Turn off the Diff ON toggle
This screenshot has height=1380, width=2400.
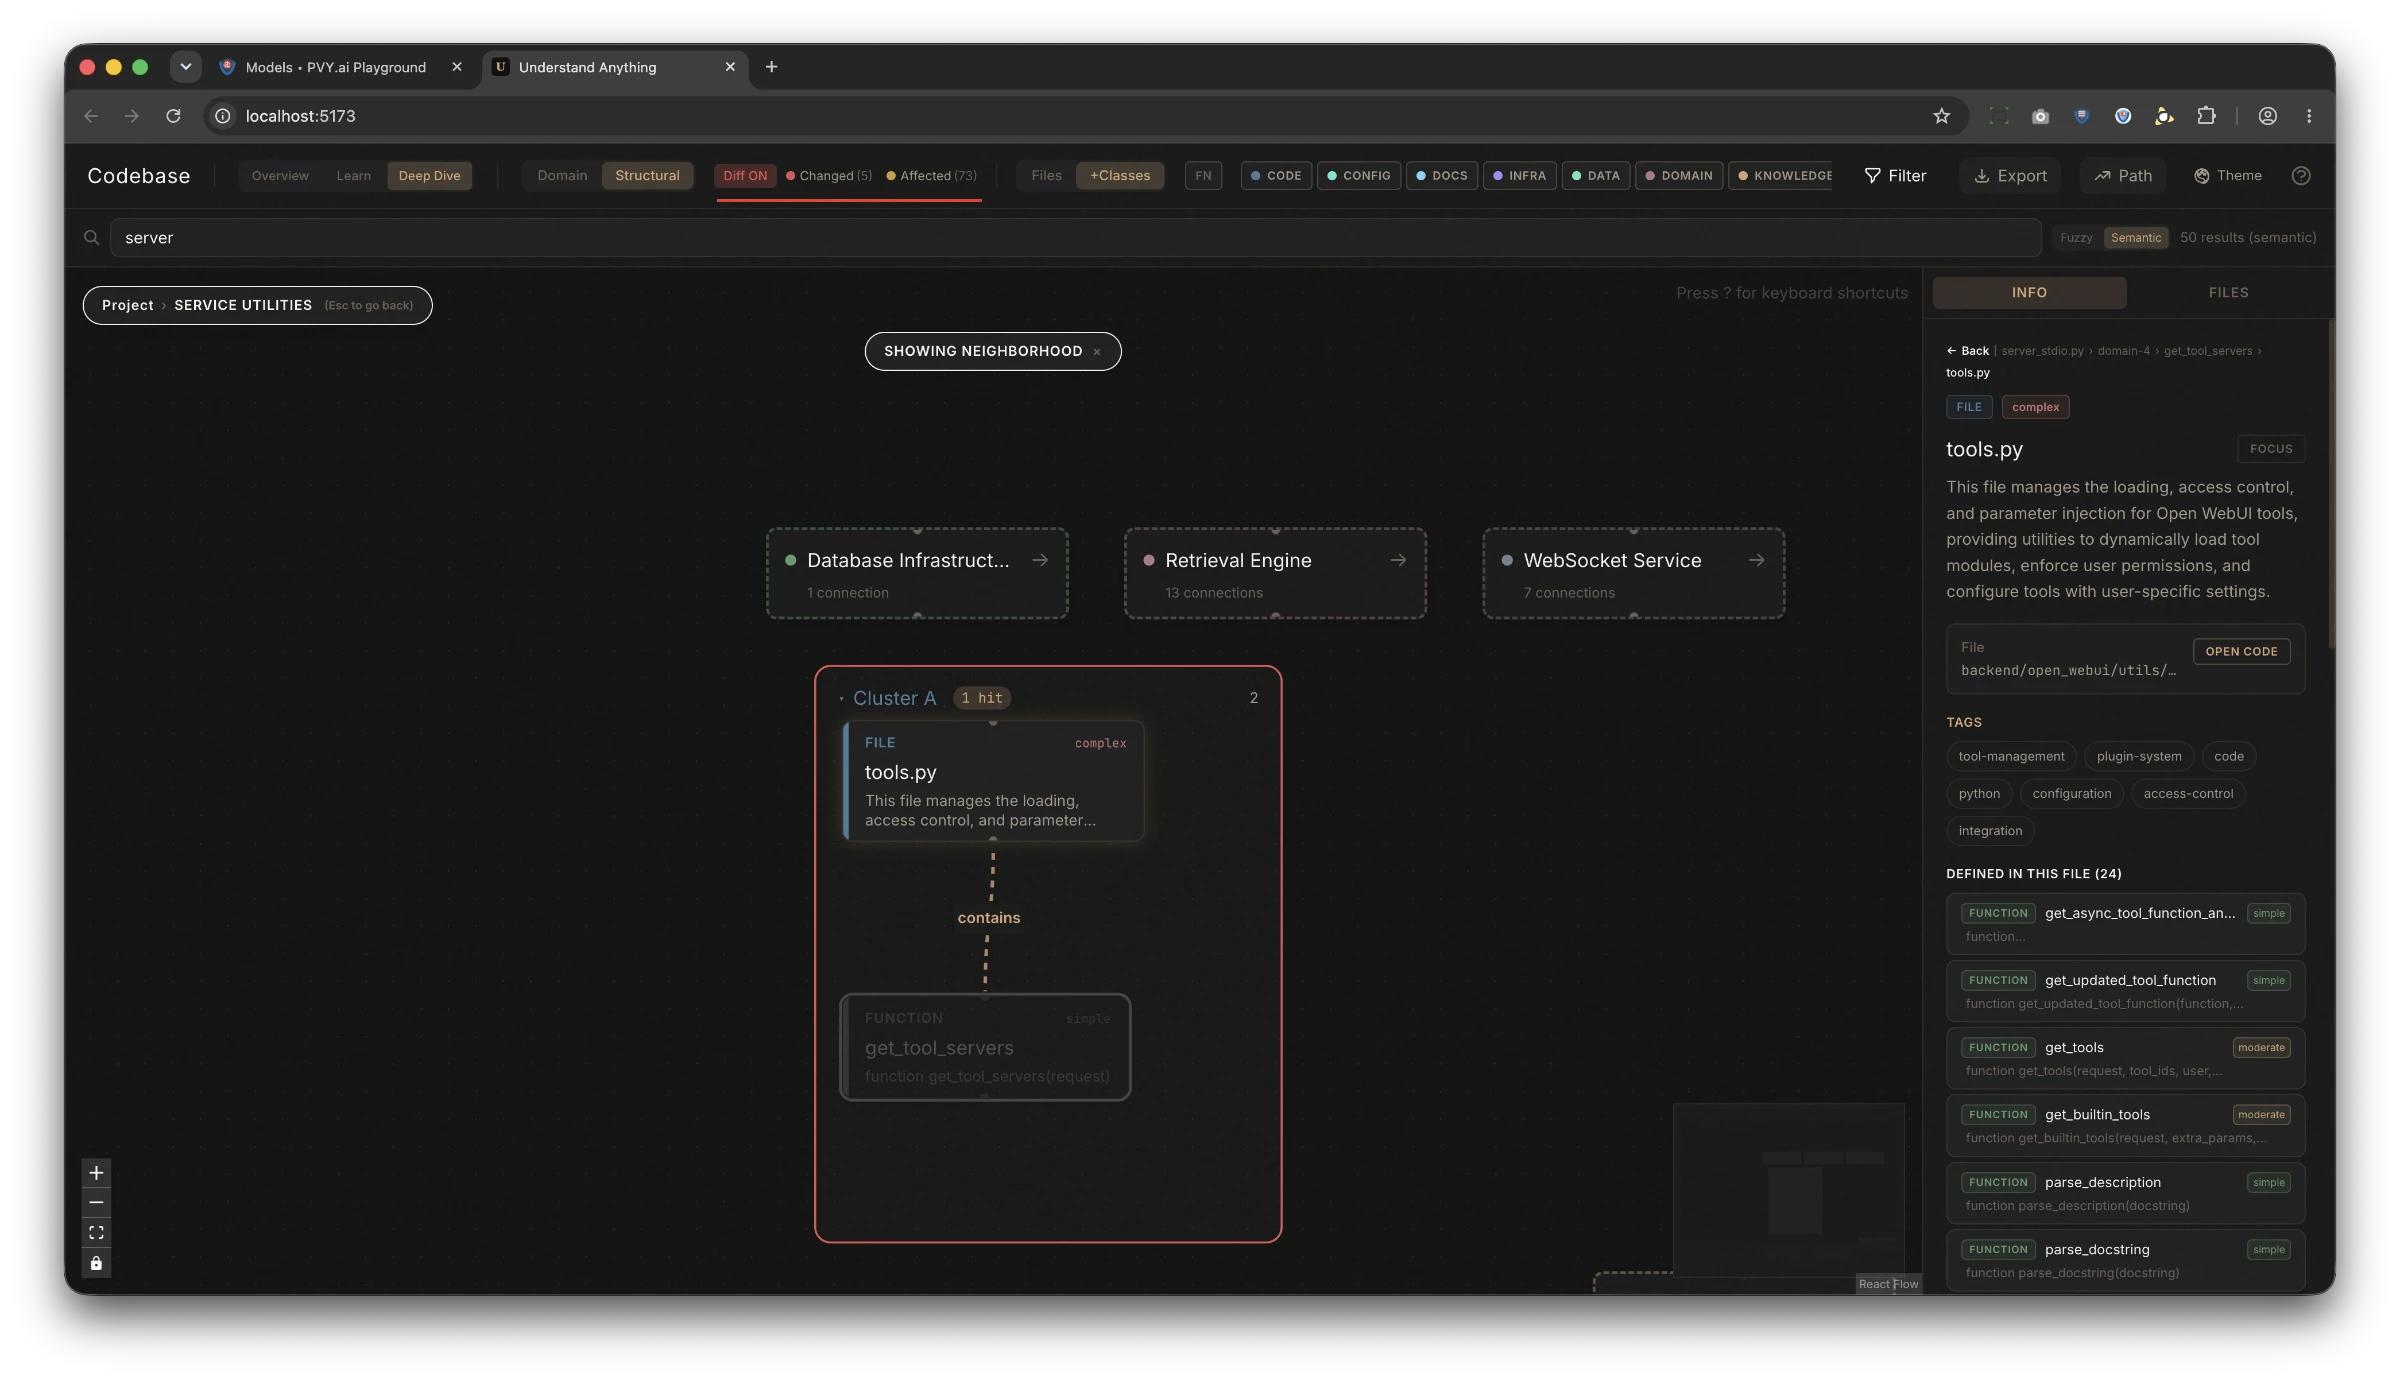(745, 176)
